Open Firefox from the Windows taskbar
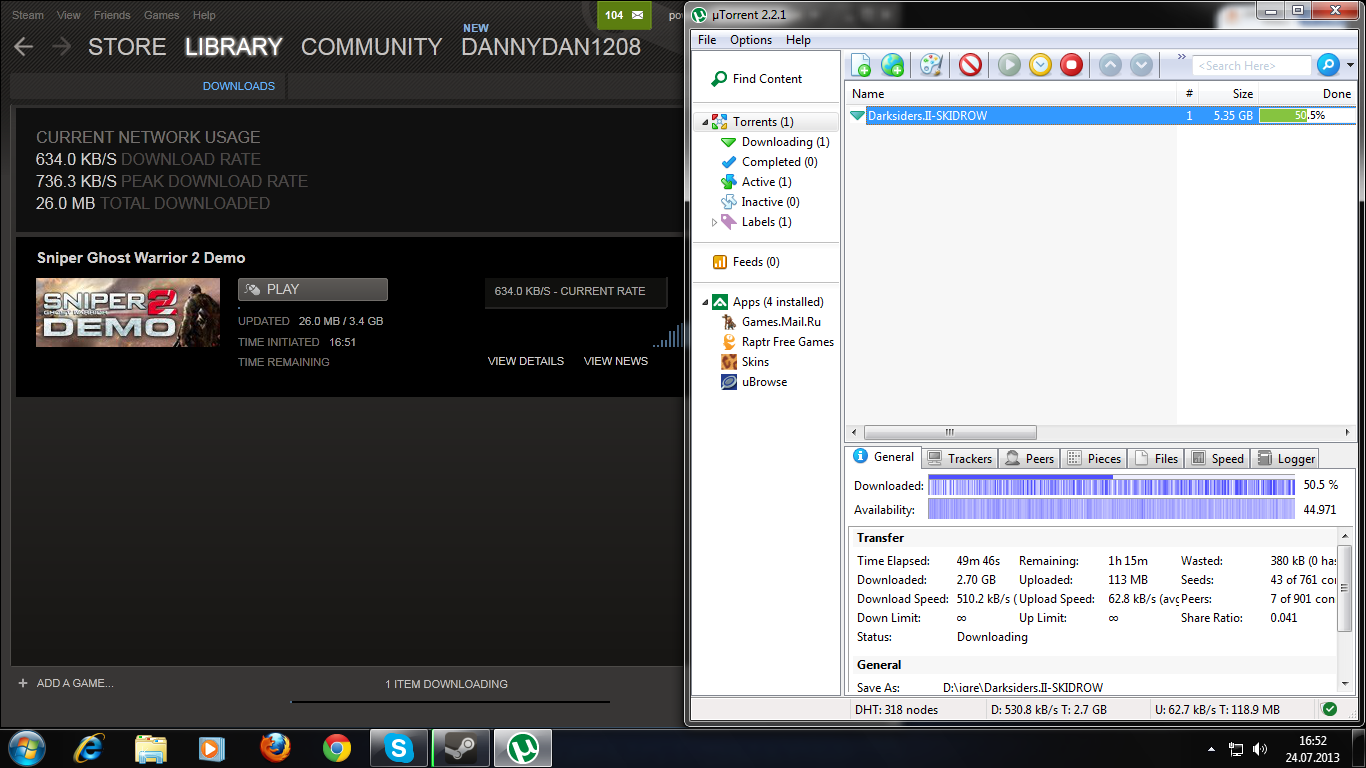 pyautogui.click(x=275, y=748)
